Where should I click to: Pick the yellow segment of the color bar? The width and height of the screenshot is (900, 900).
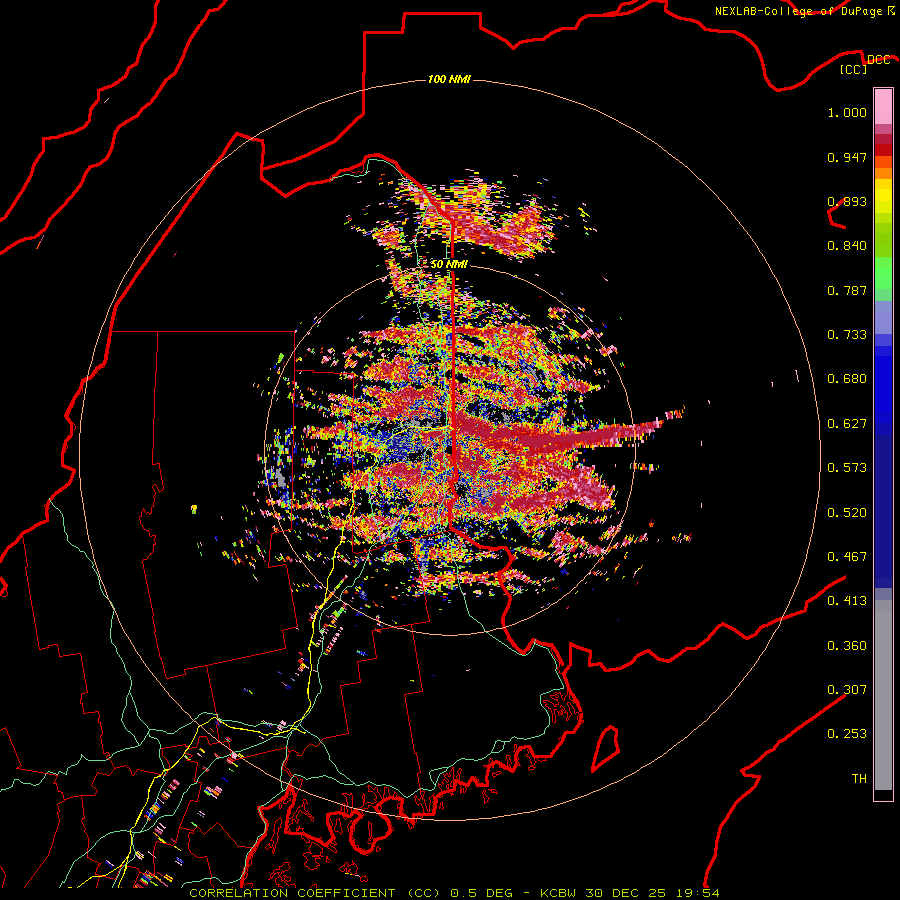point(883,196)
